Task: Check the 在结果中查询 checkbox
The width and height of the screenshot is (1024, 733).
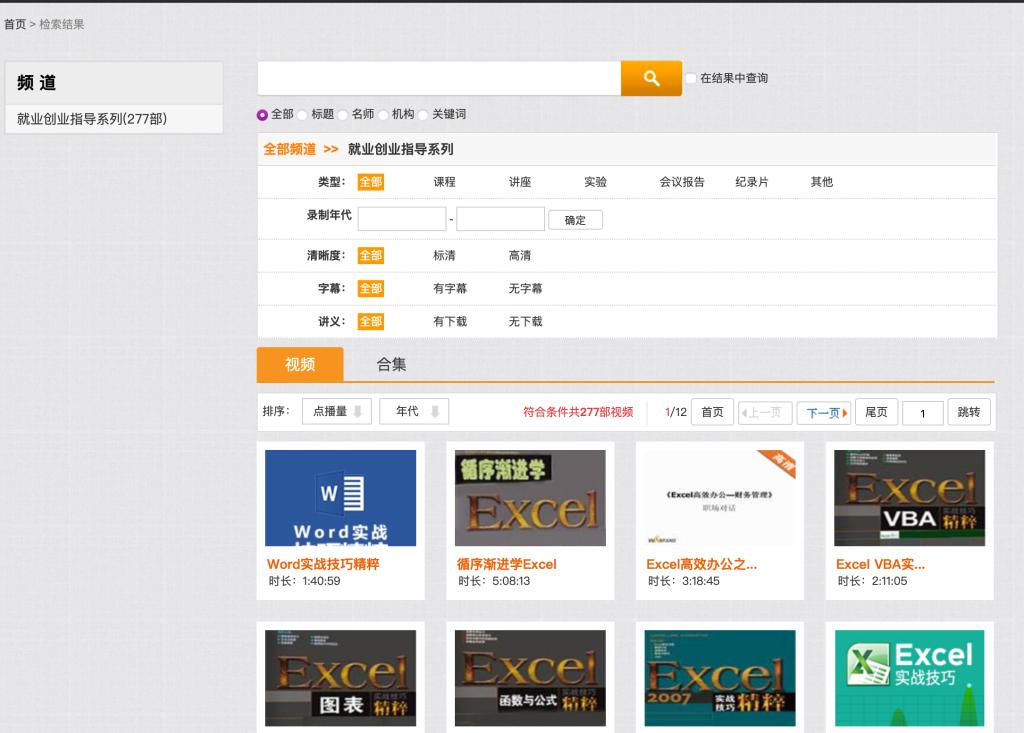Action: tap(691, 78)
